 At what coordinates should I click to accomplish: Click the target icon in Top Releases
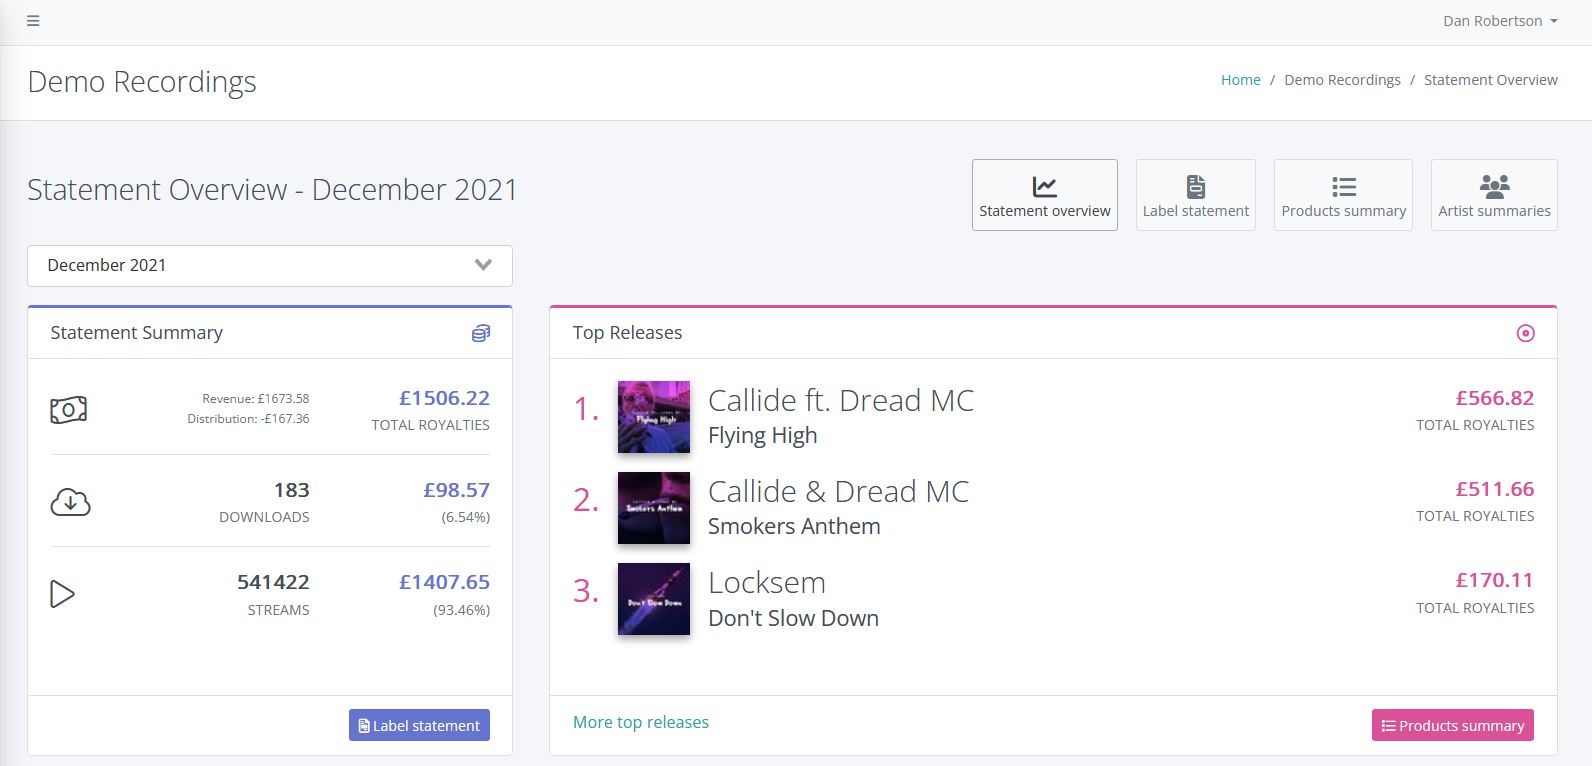pos(1525,333)
